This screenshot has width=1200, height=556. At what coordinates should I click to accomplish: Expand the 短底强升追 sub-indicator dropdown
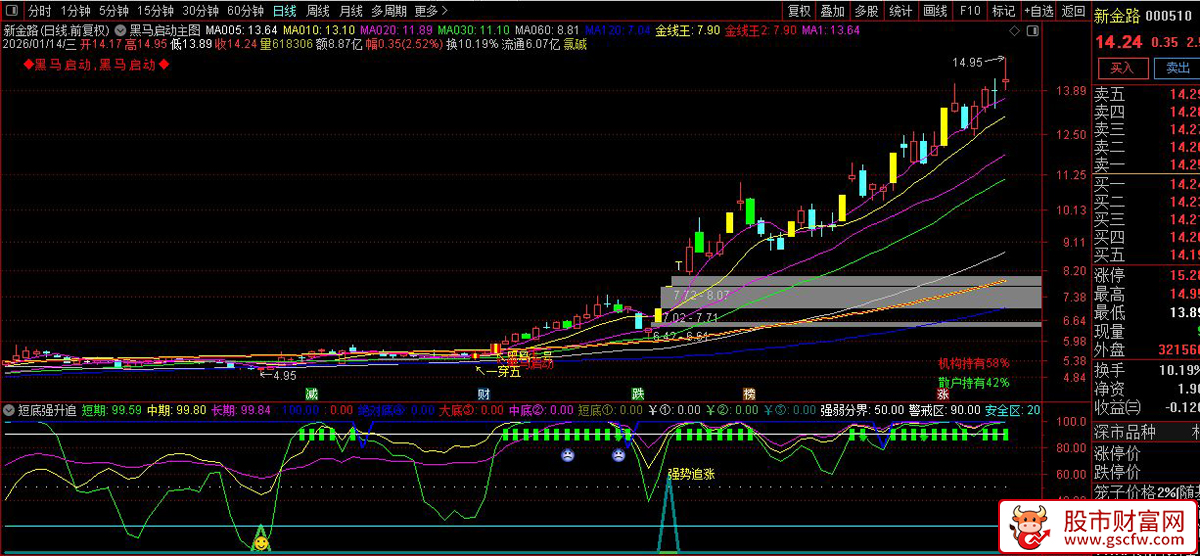[x=9, y=410]
